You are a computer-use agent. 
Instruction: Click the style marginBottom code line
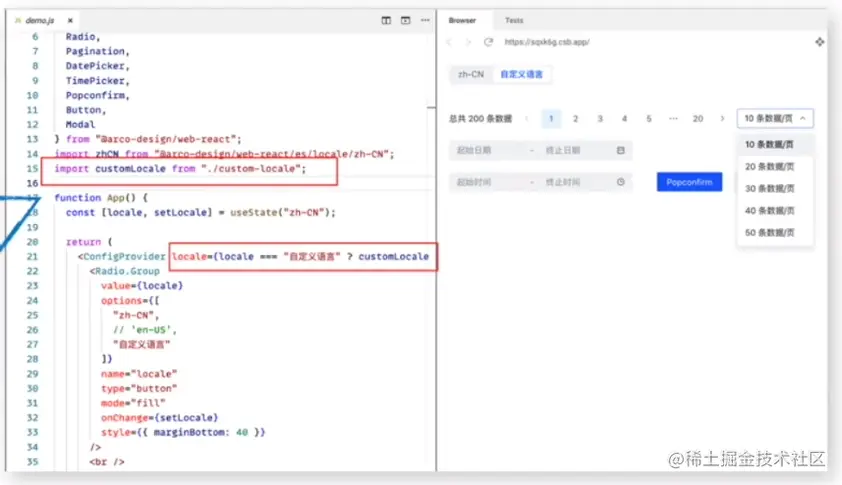(183, 432)
